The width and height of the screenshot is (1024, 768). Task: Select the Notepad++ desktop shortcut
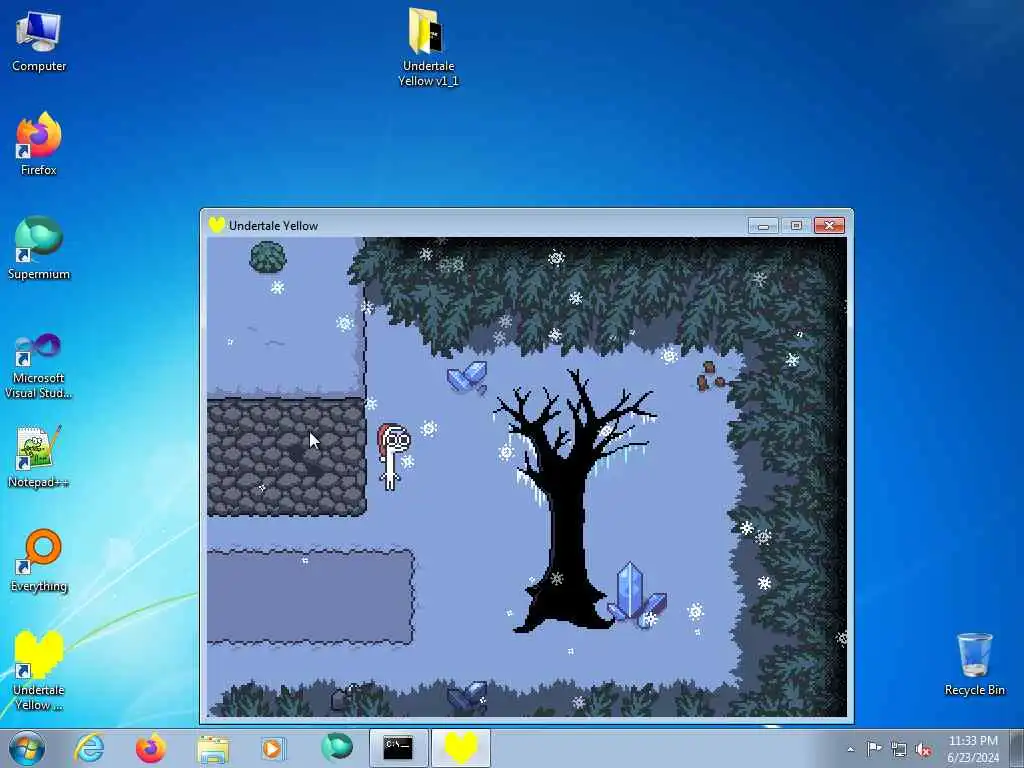pos(39,456)
